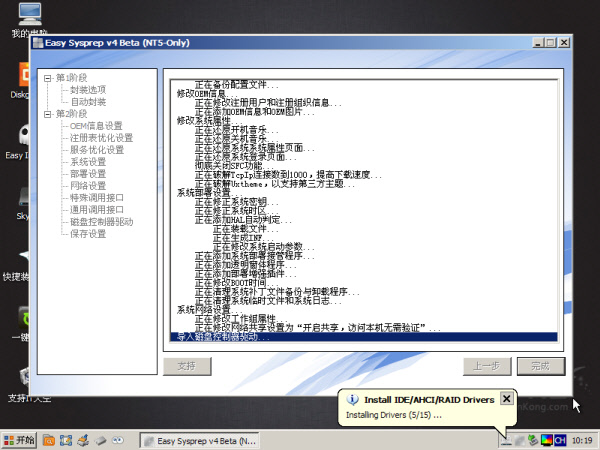Open 特殊调用接口 tree item
Viewport: 600px width, 450px height.
tap(97, 198)
